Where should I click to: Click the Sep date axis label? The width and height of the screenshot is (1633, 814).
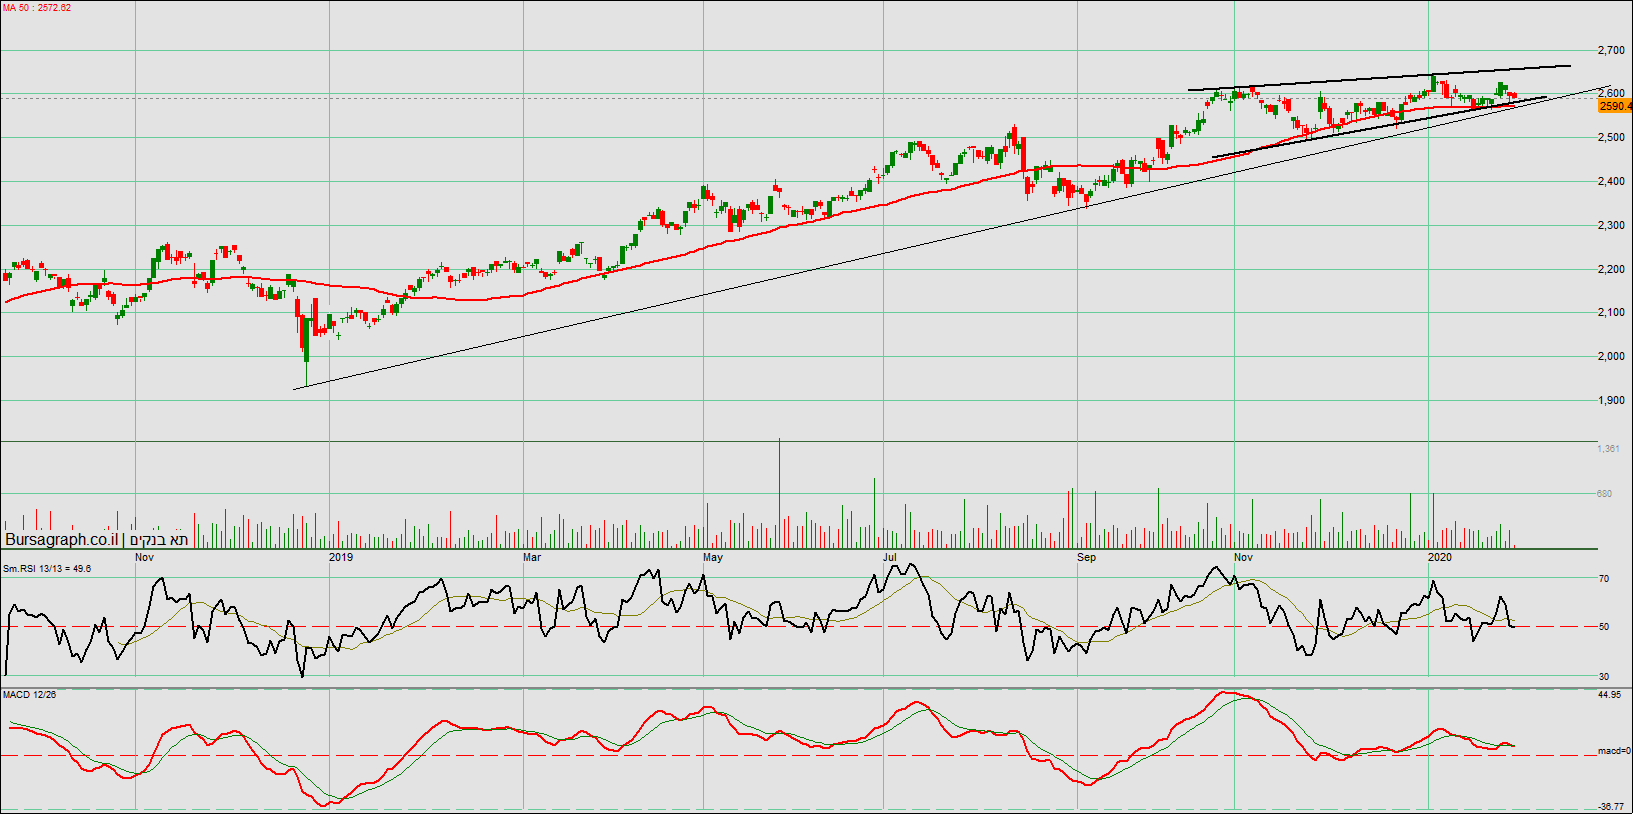click(1087, 558)
